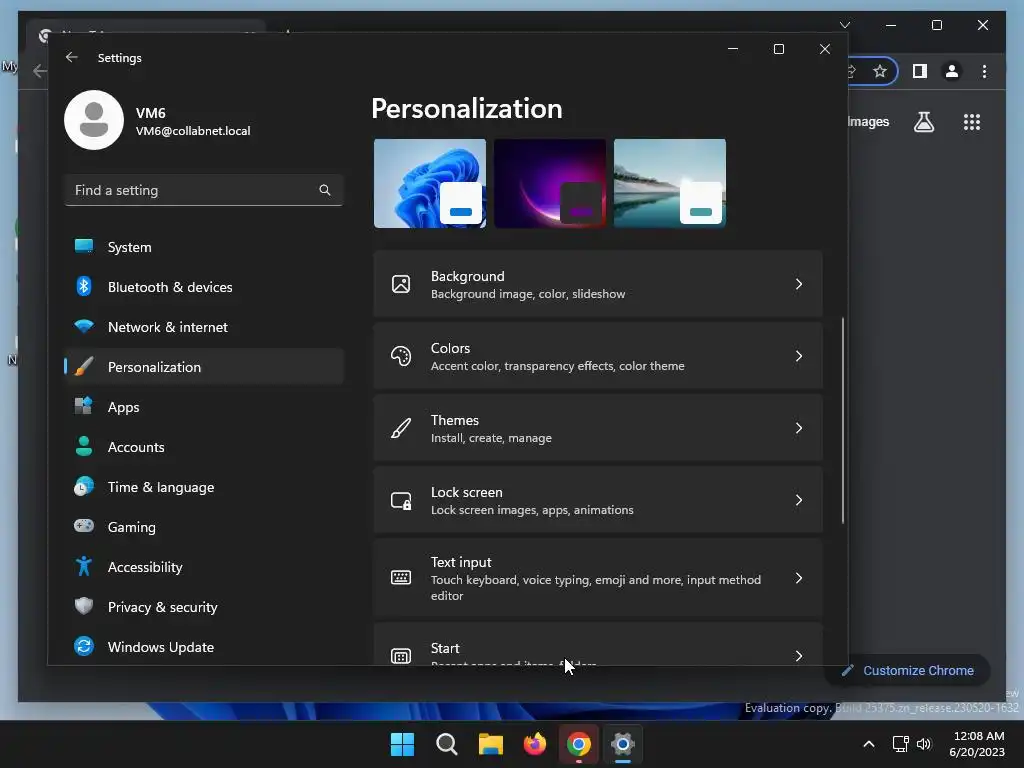1024x768 pixels.
Task: Switch to Chrome from taskbar
Action: 579,744
